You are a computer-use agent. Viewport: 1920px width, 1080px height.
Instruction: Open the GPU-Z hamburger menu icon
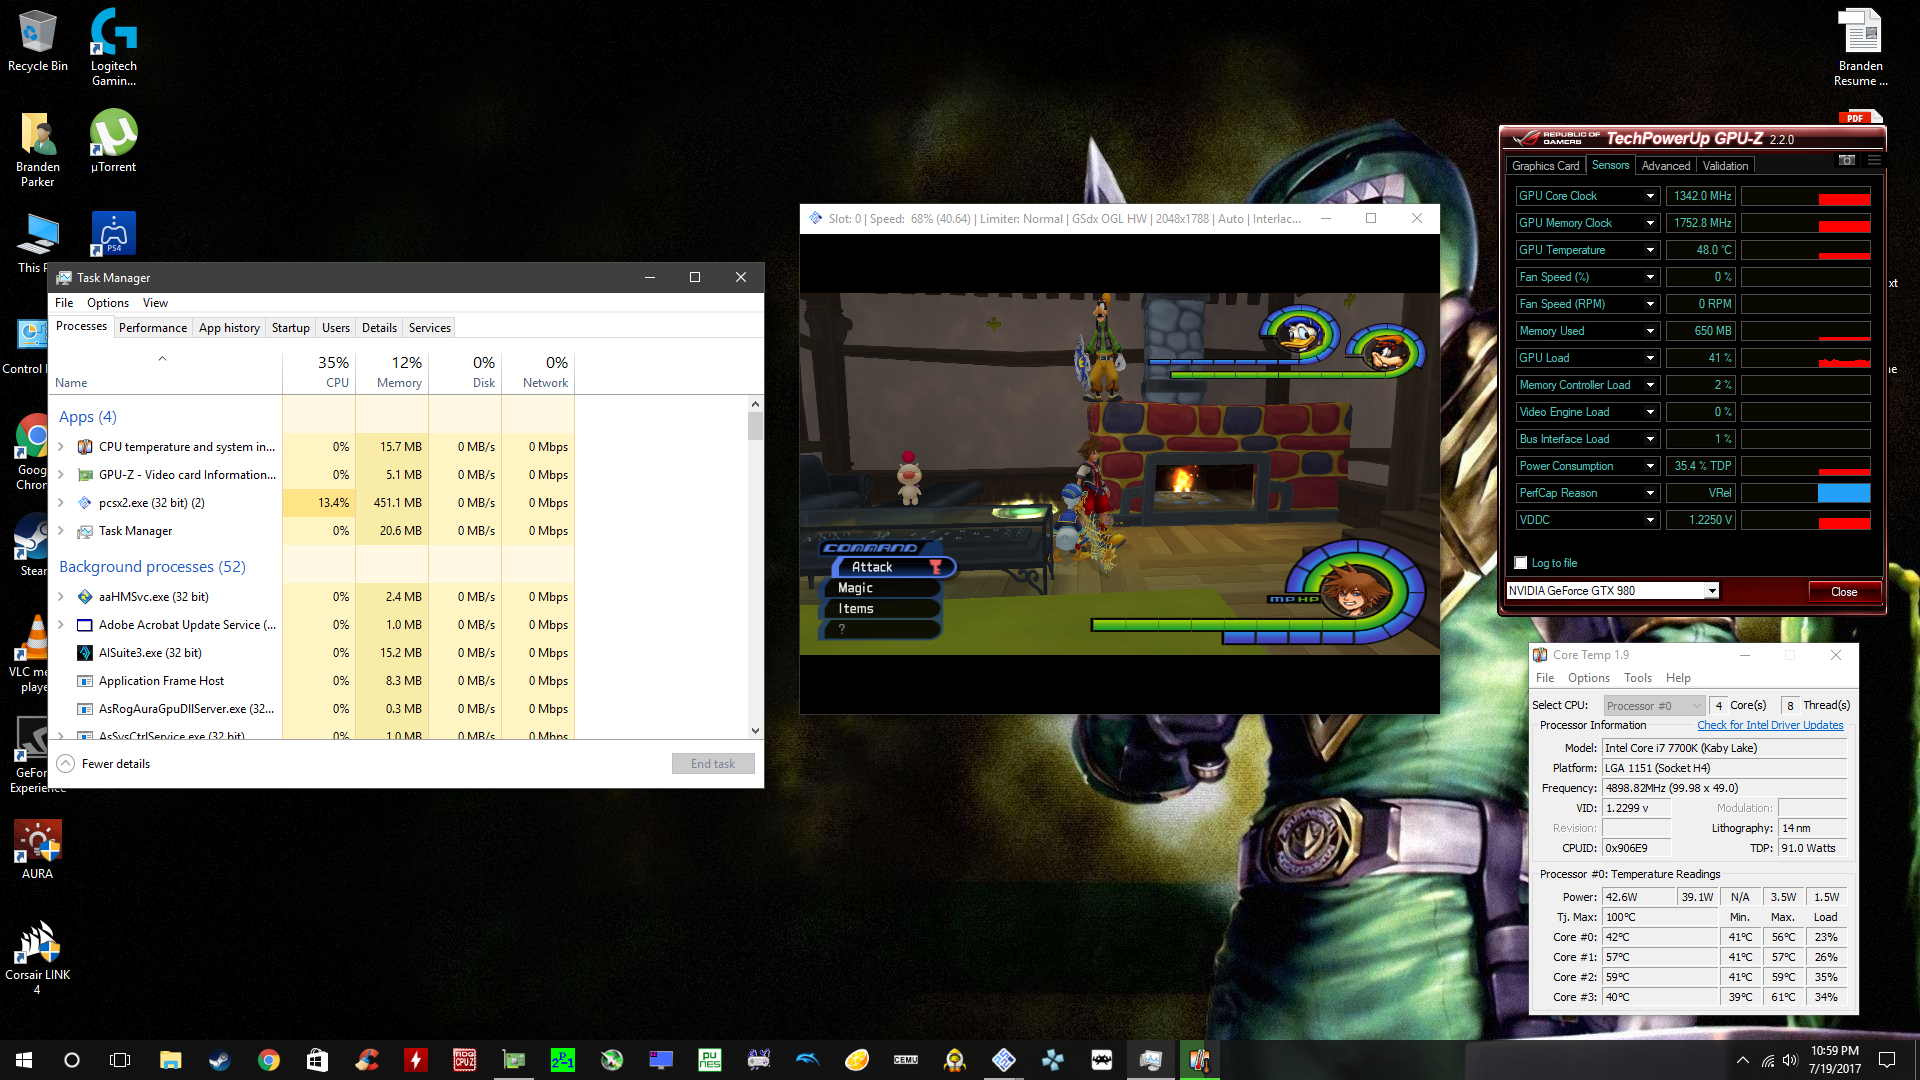pyautogui.click(x=1875, y=160)
